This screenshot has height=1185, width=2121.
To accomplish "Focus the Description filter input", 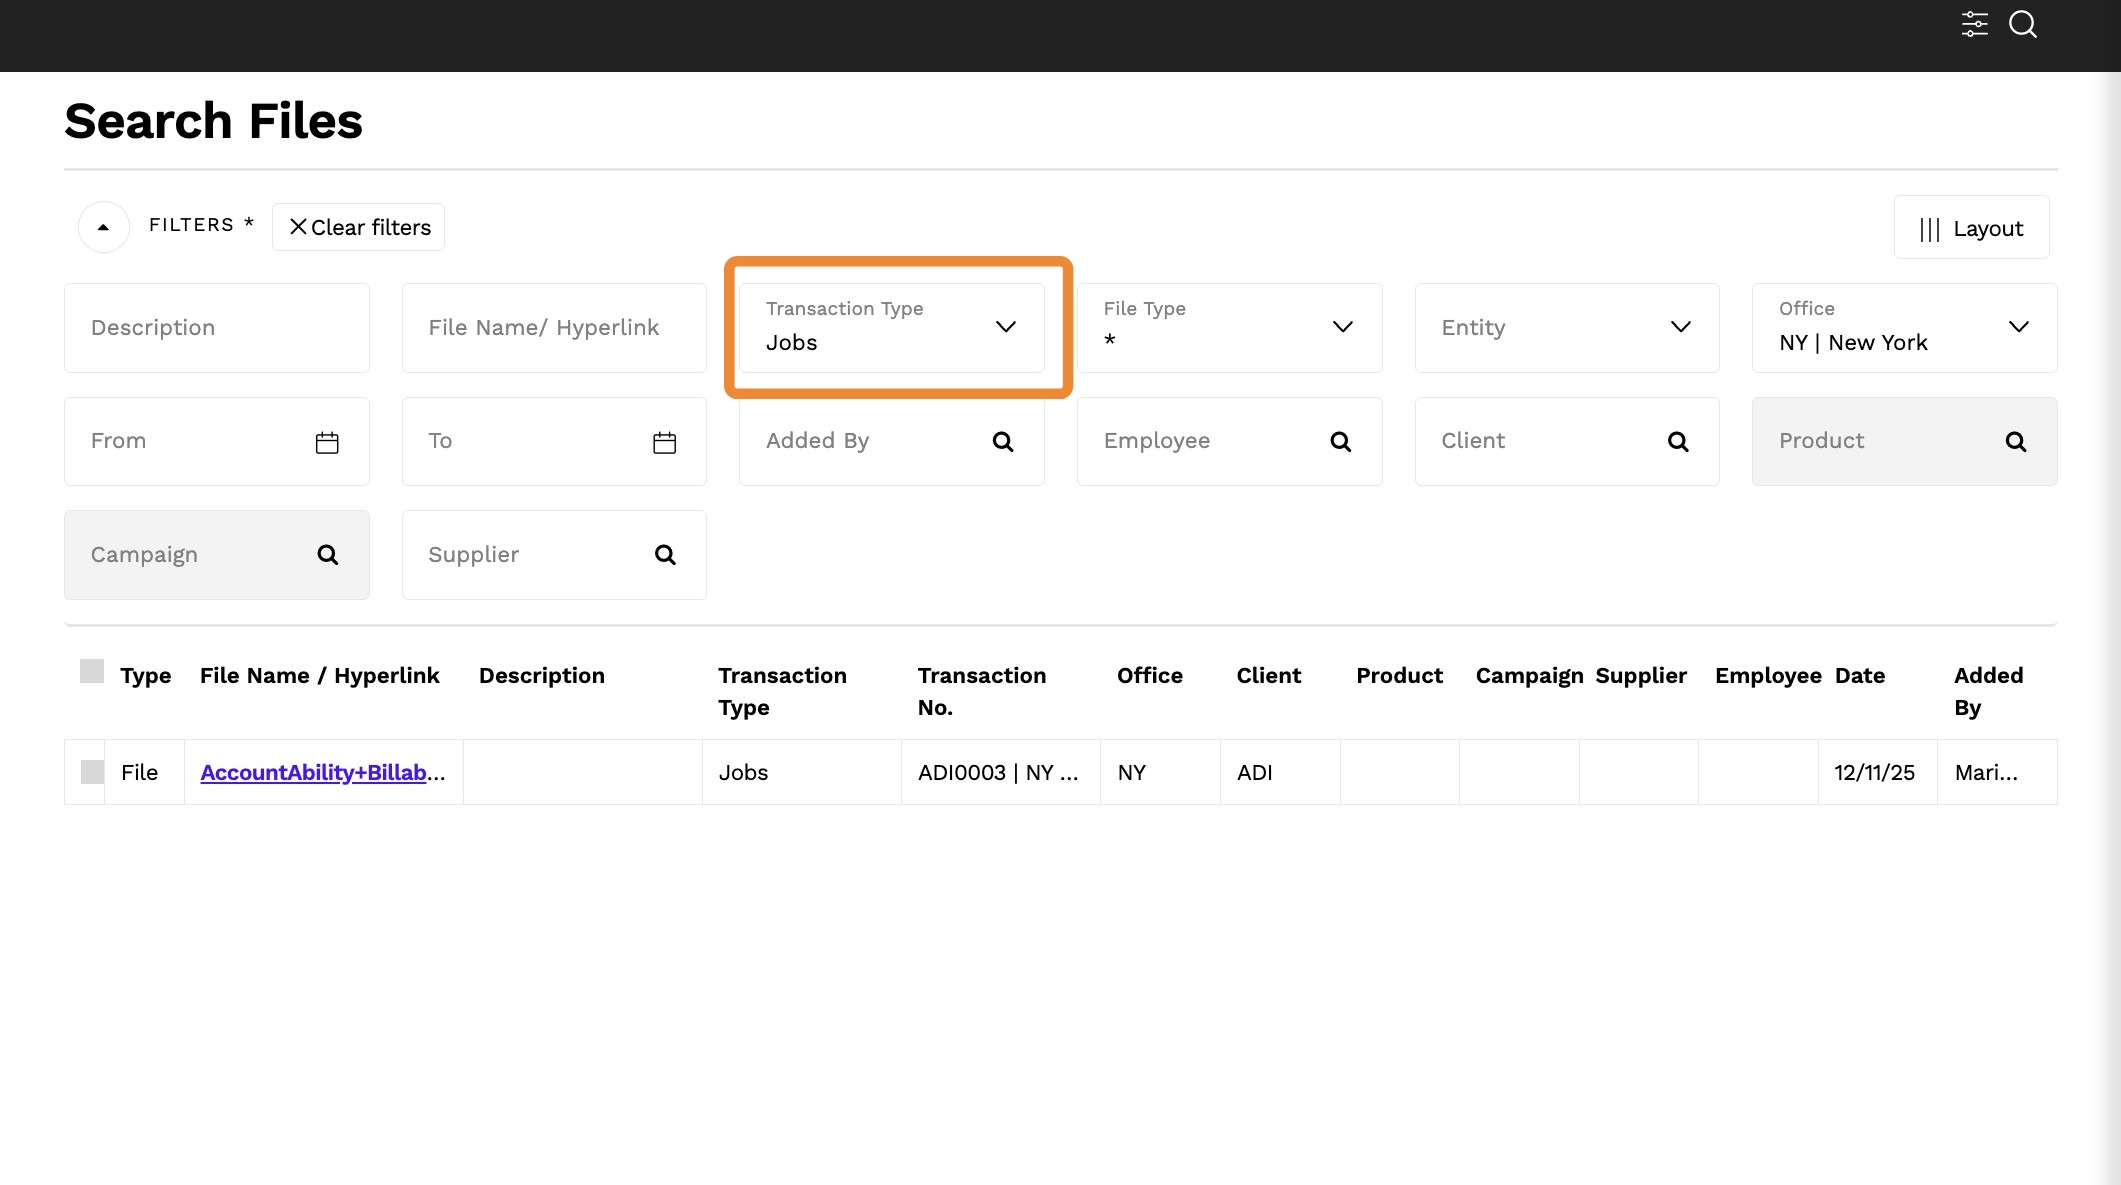I will (216, 328).
